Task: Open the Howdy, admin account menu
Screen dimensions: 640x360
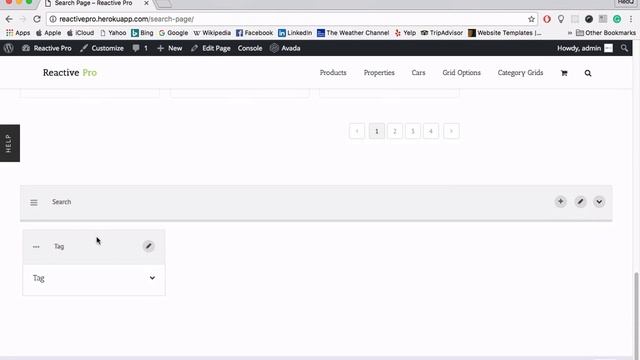Action: click(585, 48)
